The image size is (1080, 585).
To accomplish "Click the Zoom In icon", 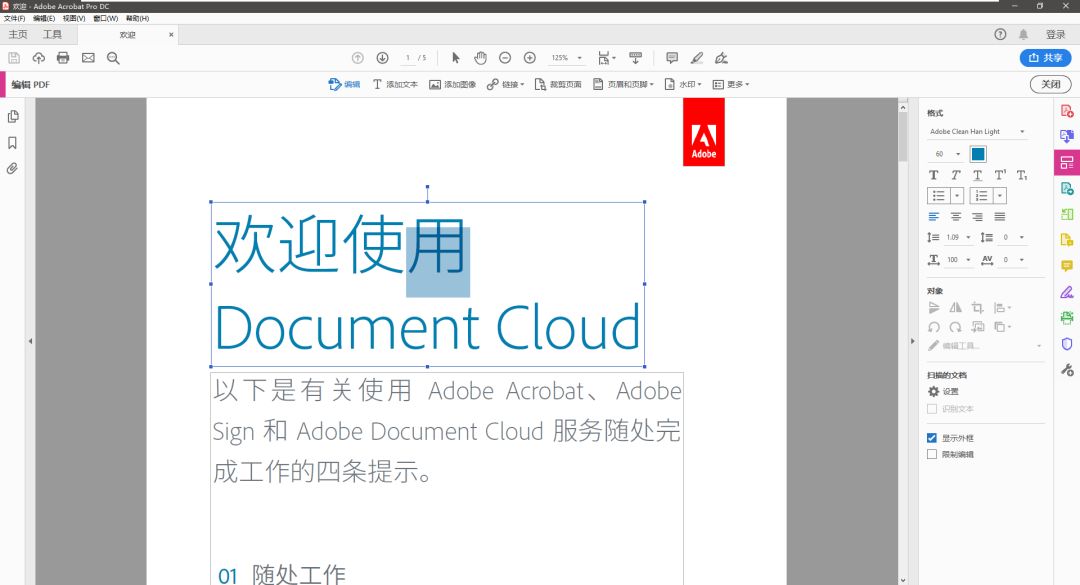I will (x=531, y=57).
